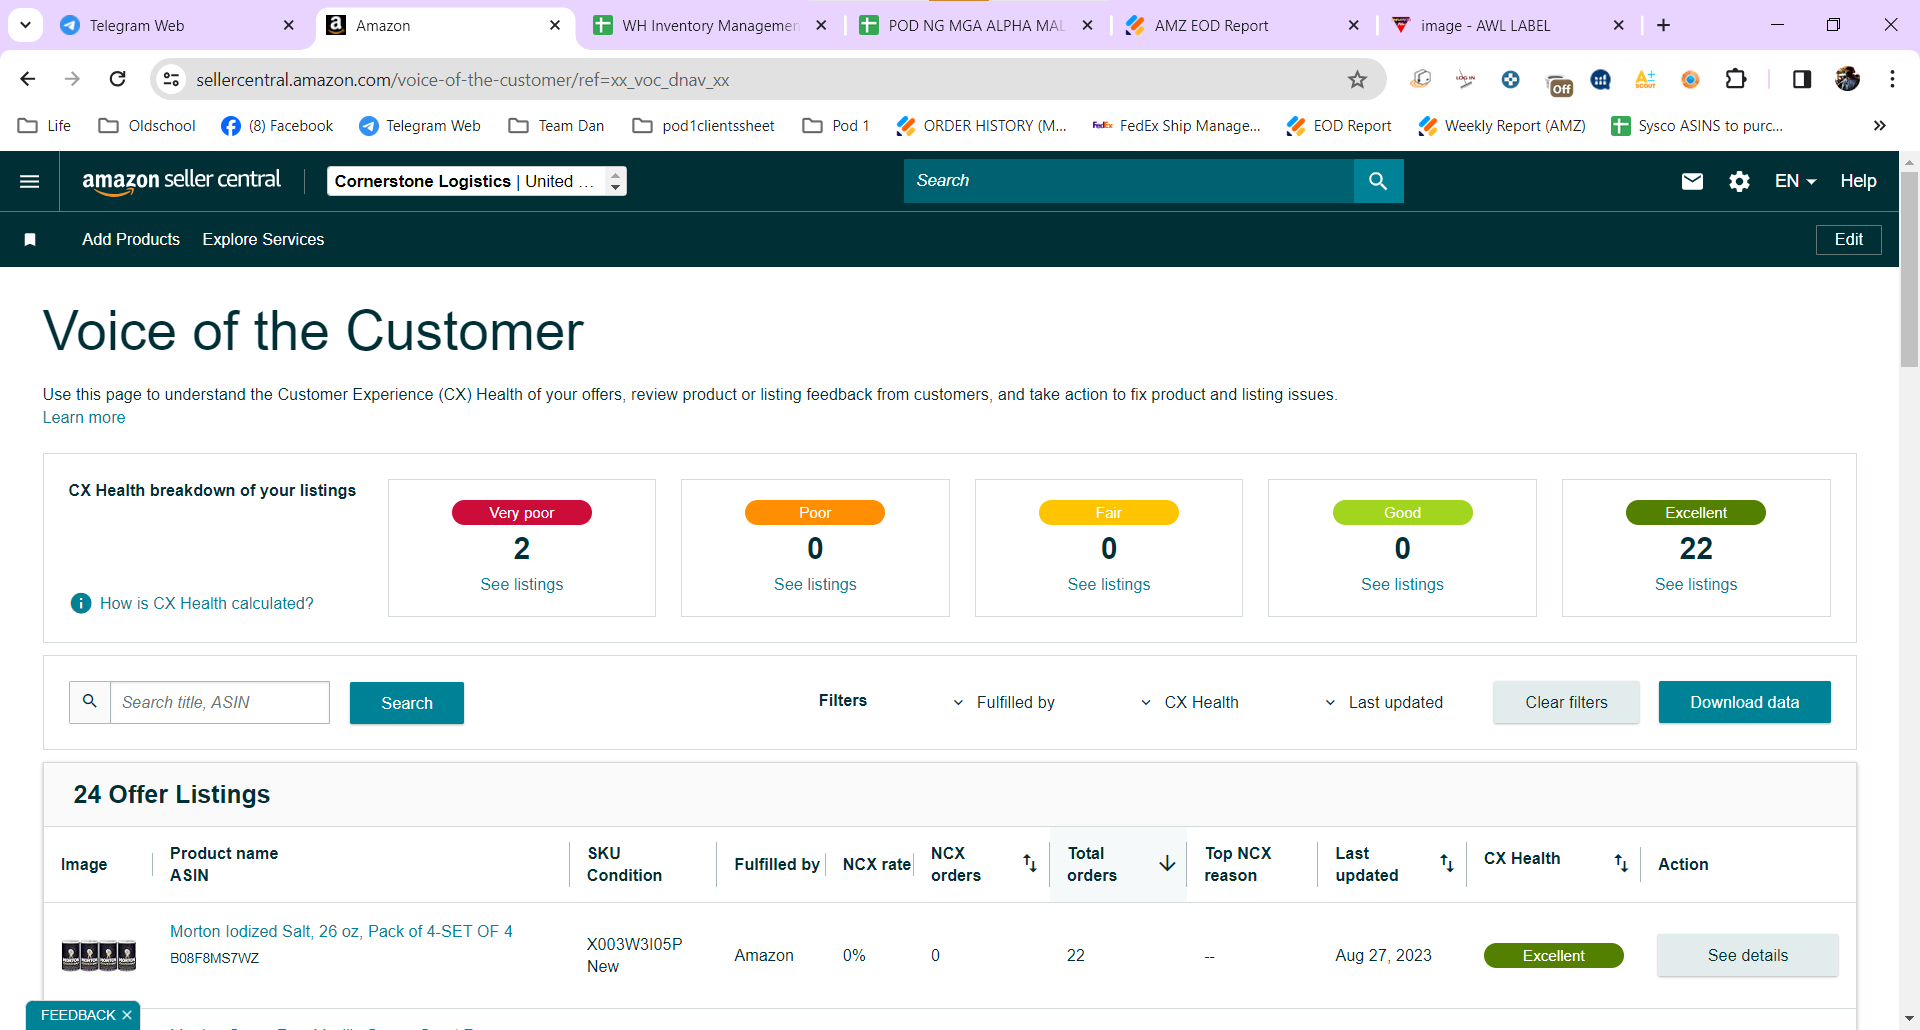This screenshot has width=1920, height=1030.
Task: Click the Morton salt product thumbnail
Action: 99,955
